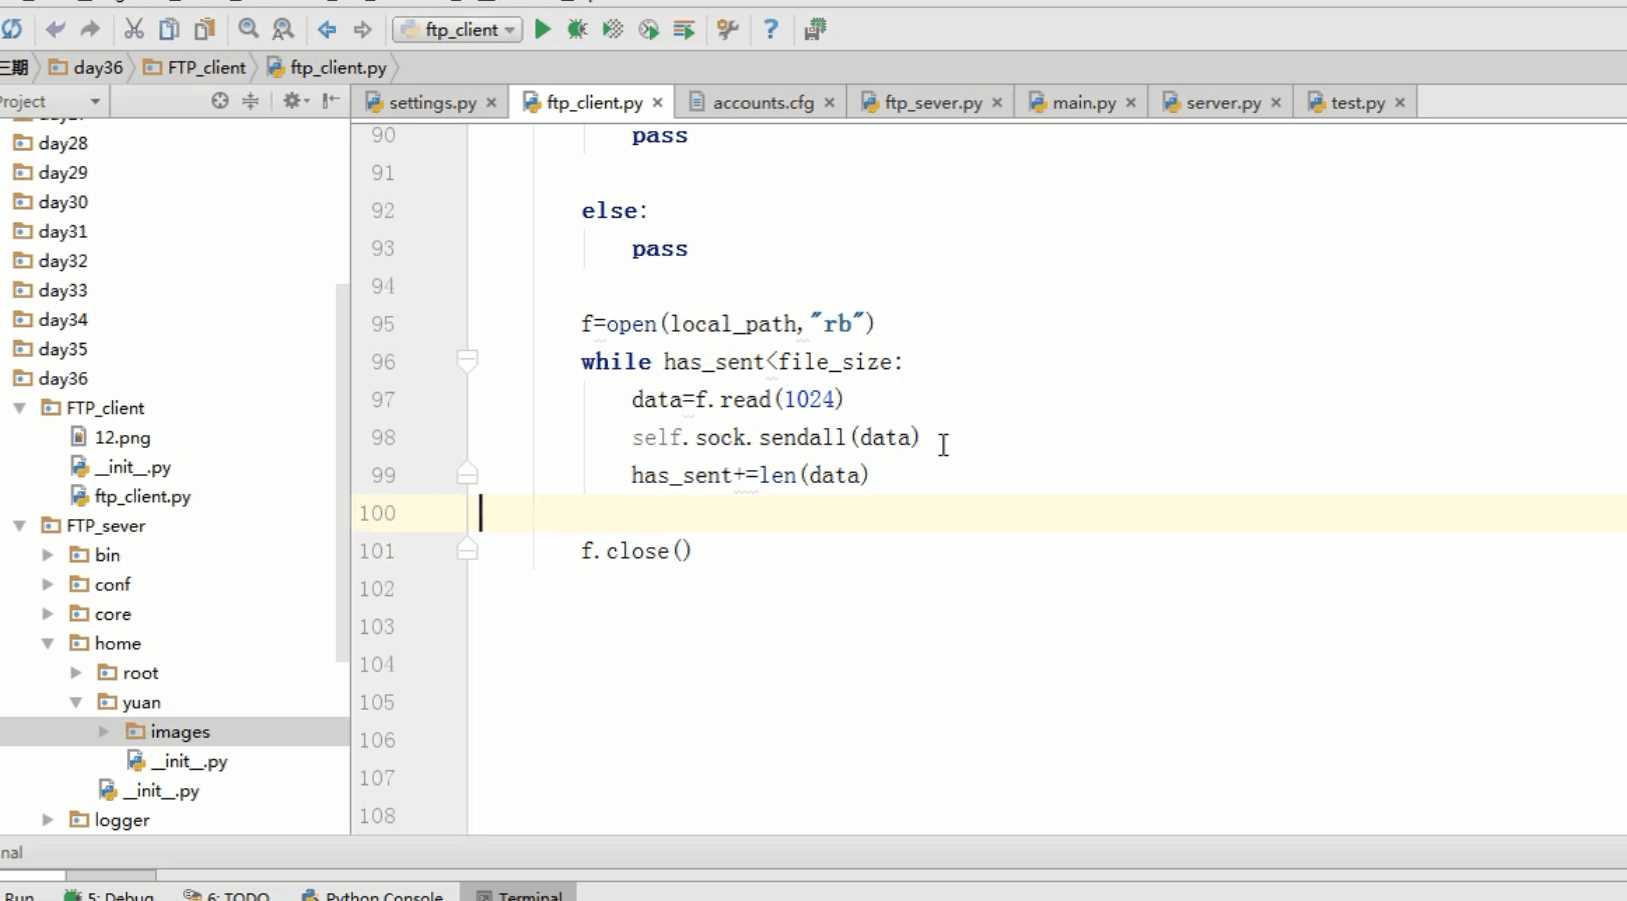Expand the core folder

pyautogui.click(x=47, y=614)
